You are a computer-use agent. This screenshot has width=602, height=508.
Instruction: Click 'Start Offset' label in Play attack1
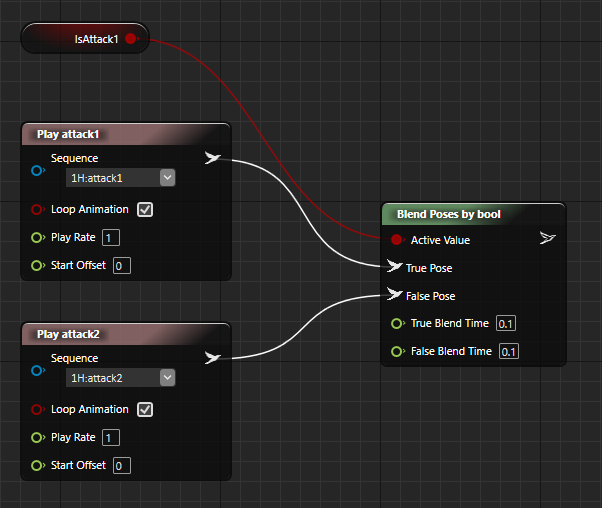coord(78,266)
